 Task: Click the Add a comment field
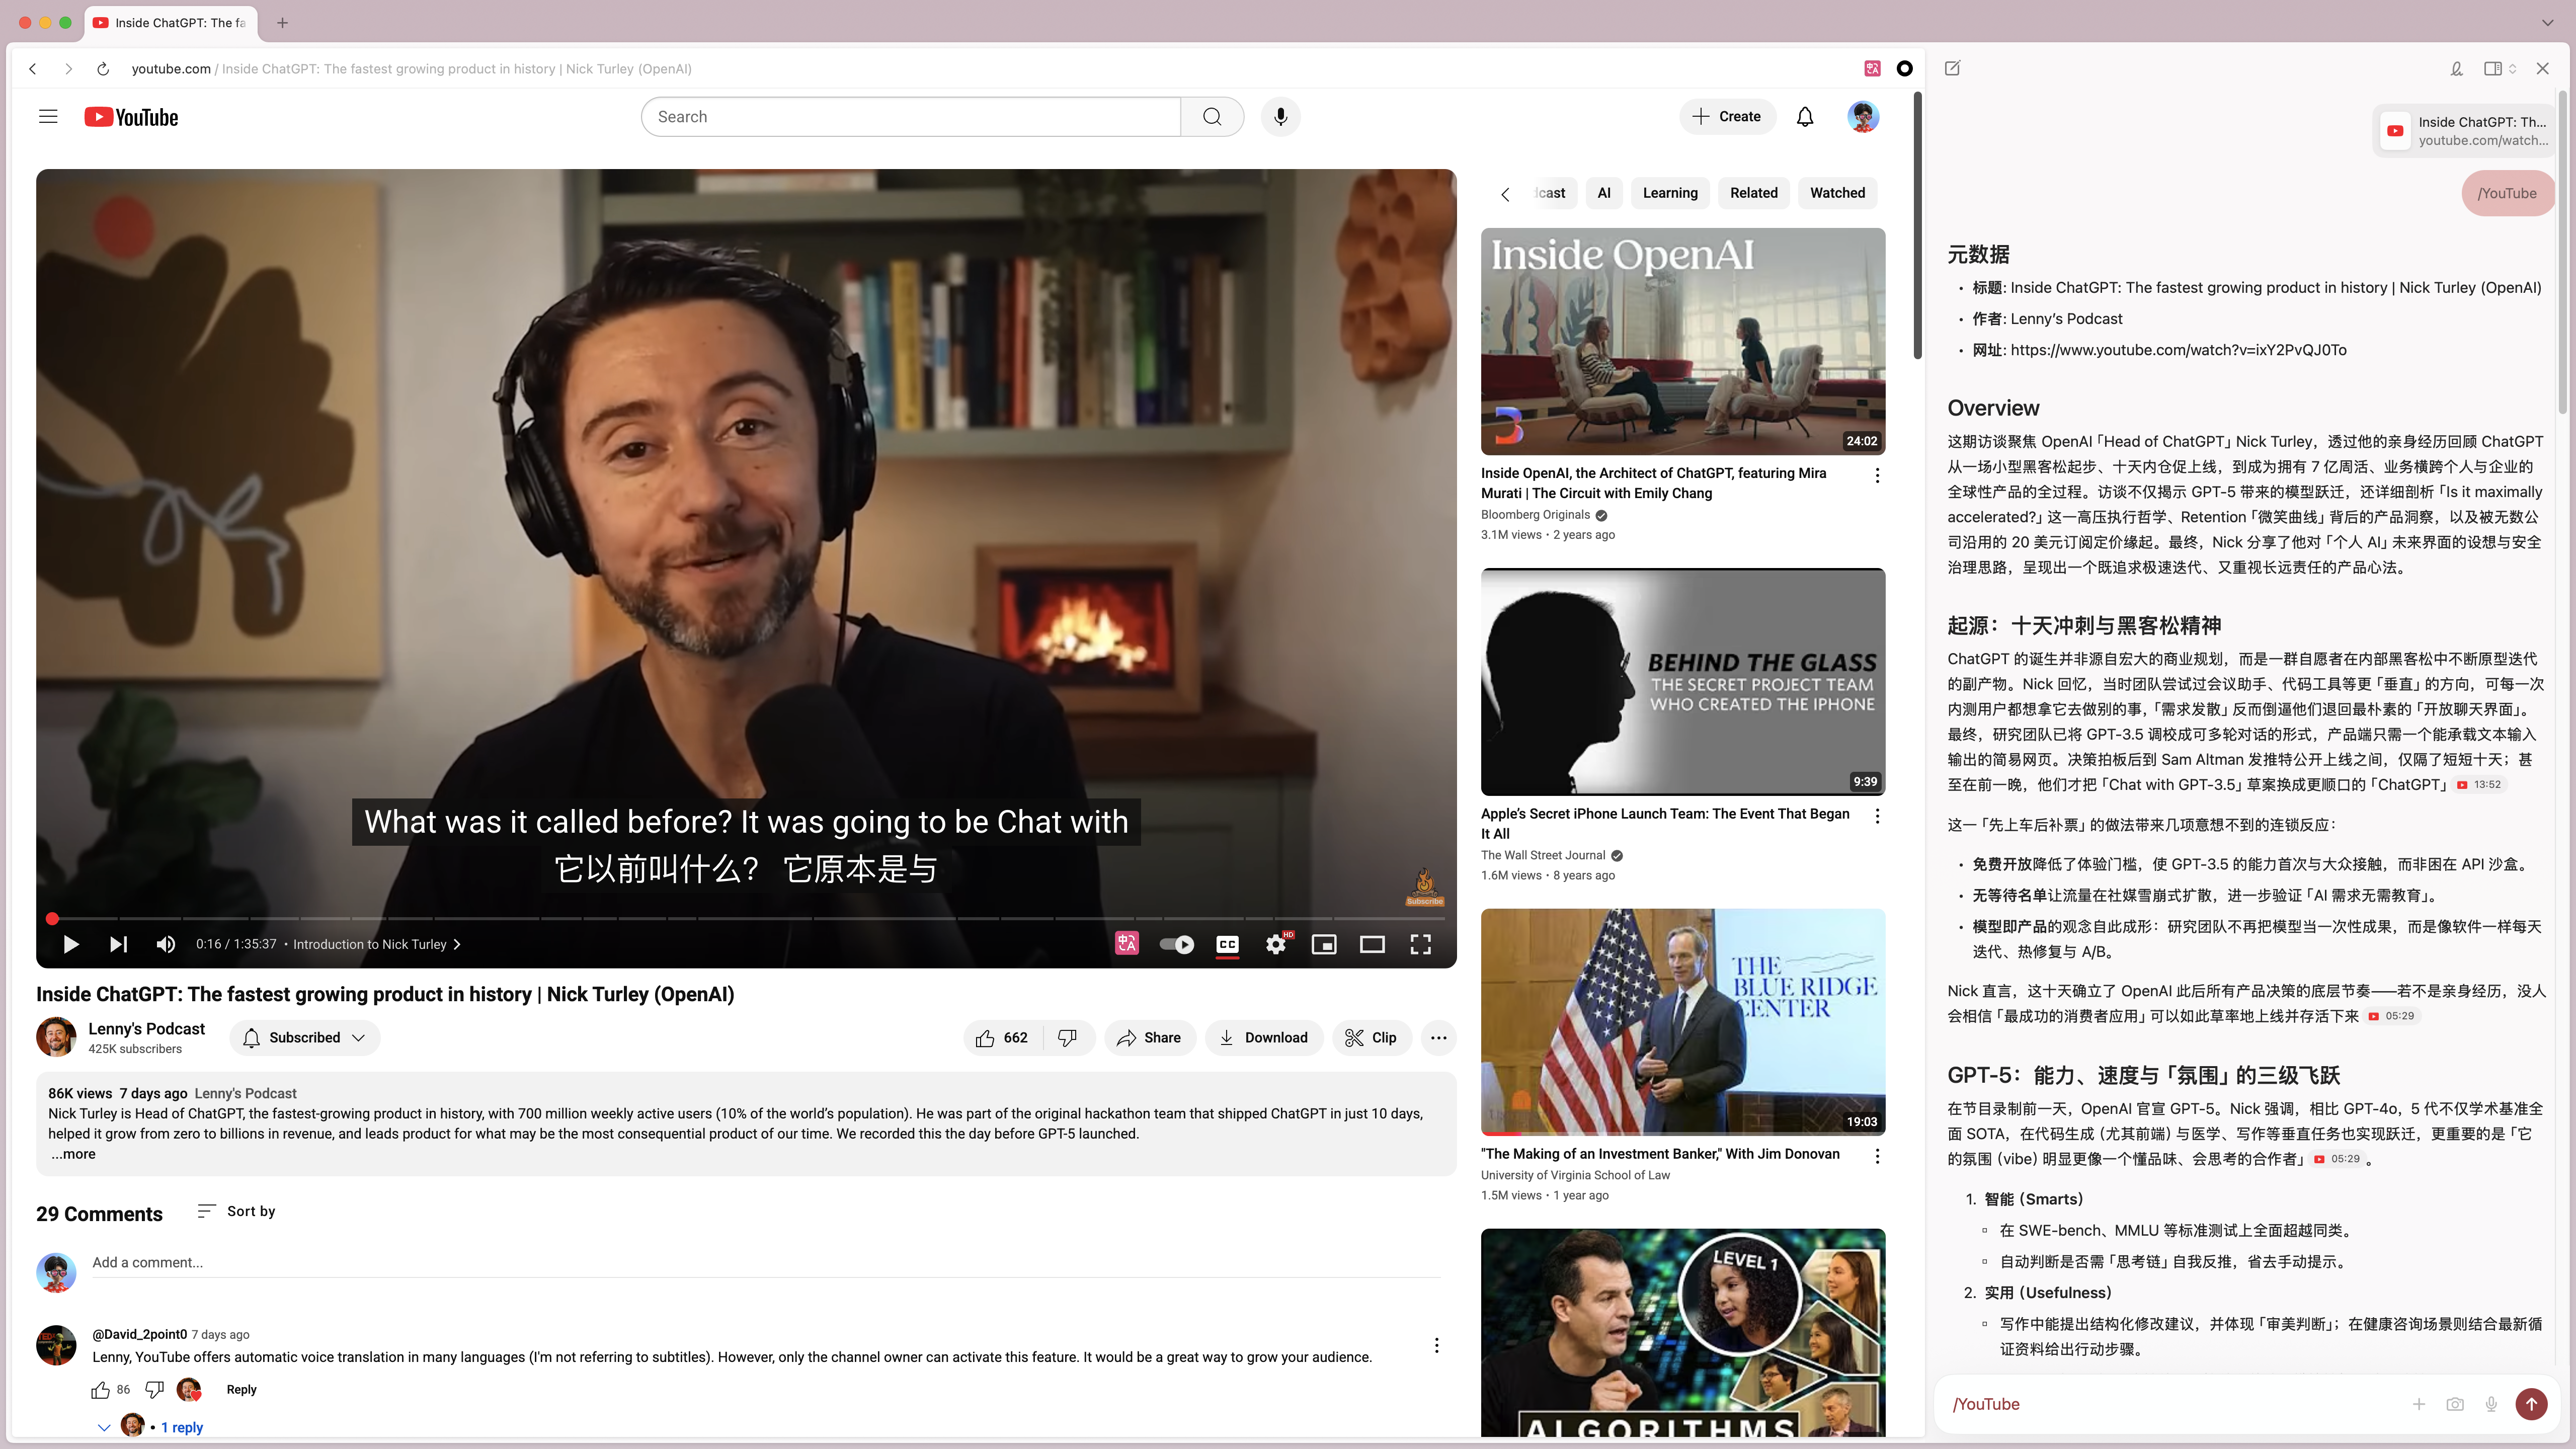pos(766,1263)
